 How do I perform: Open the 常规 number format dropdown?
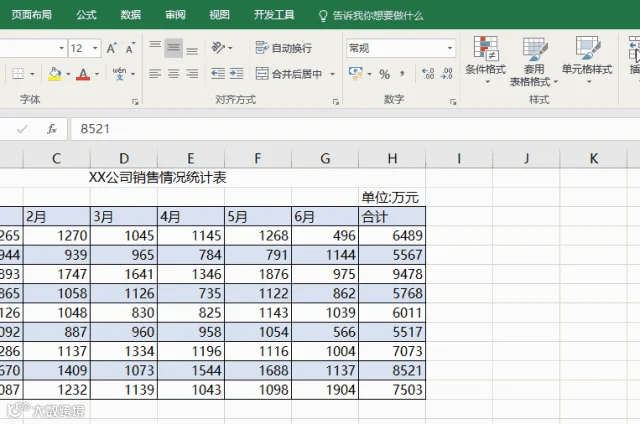pyautogui.click(x=450, y=48)
